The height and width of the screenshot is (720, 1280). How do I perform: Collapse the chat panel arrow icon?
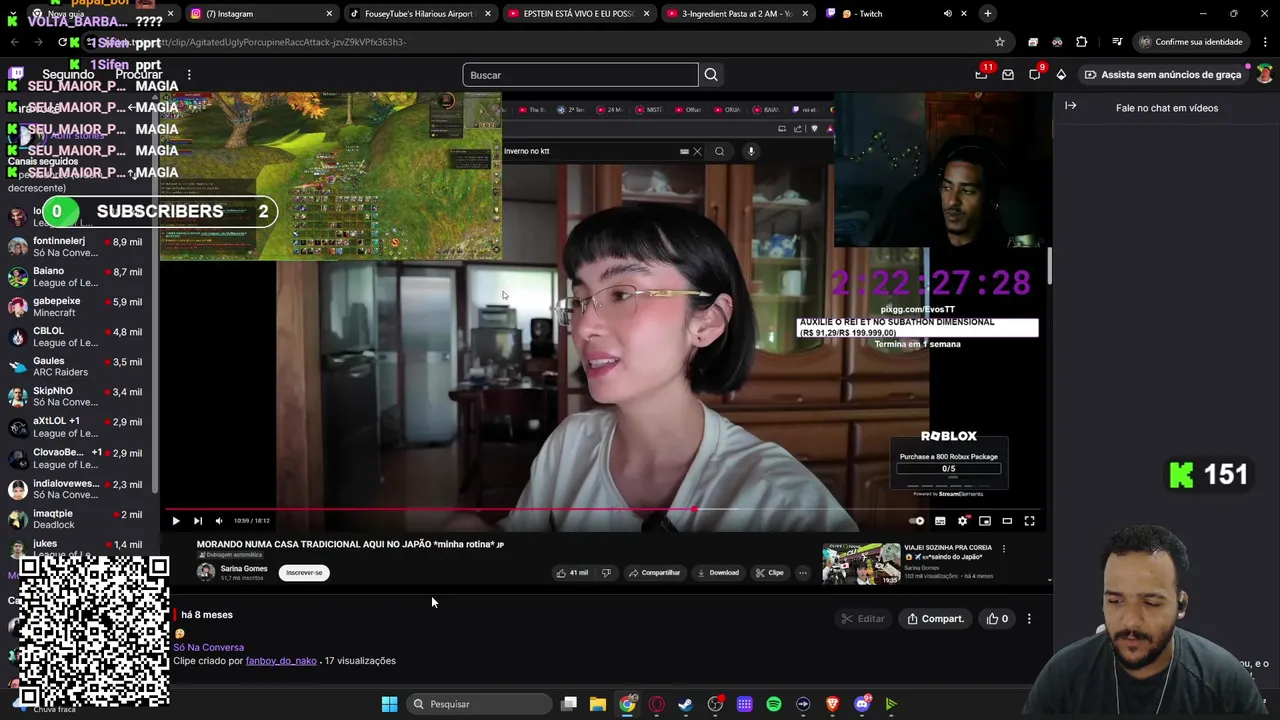tap(1071, 106)
